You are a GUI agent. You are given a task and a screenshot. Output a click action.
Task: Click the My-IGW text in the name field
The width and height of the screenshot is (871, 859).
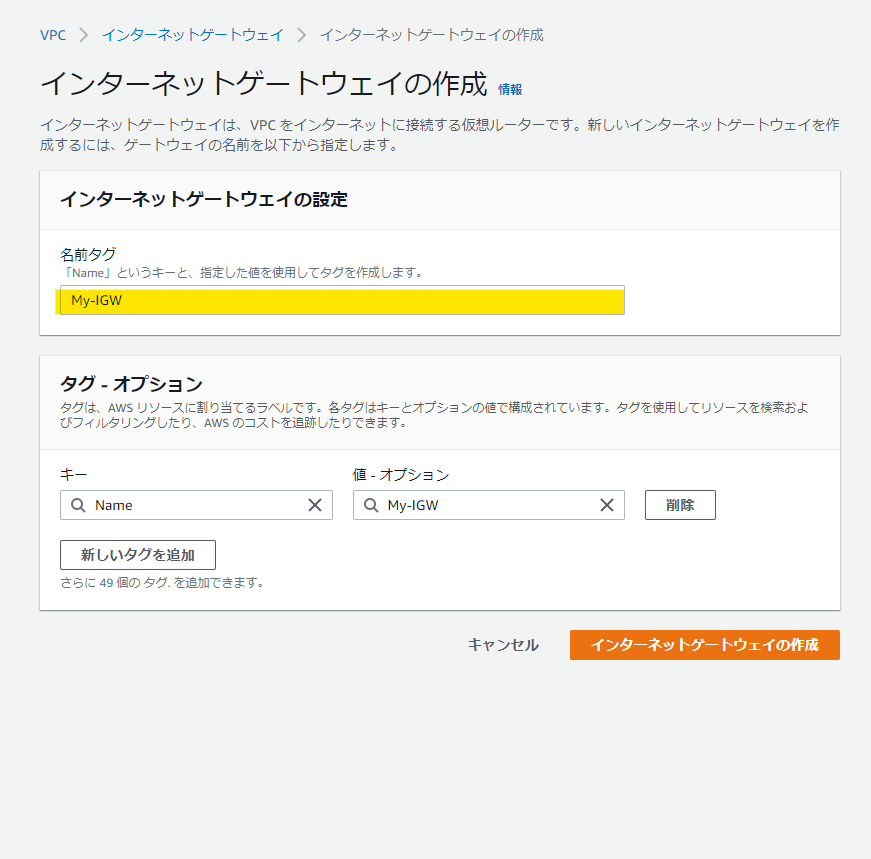tap(99, 300)
